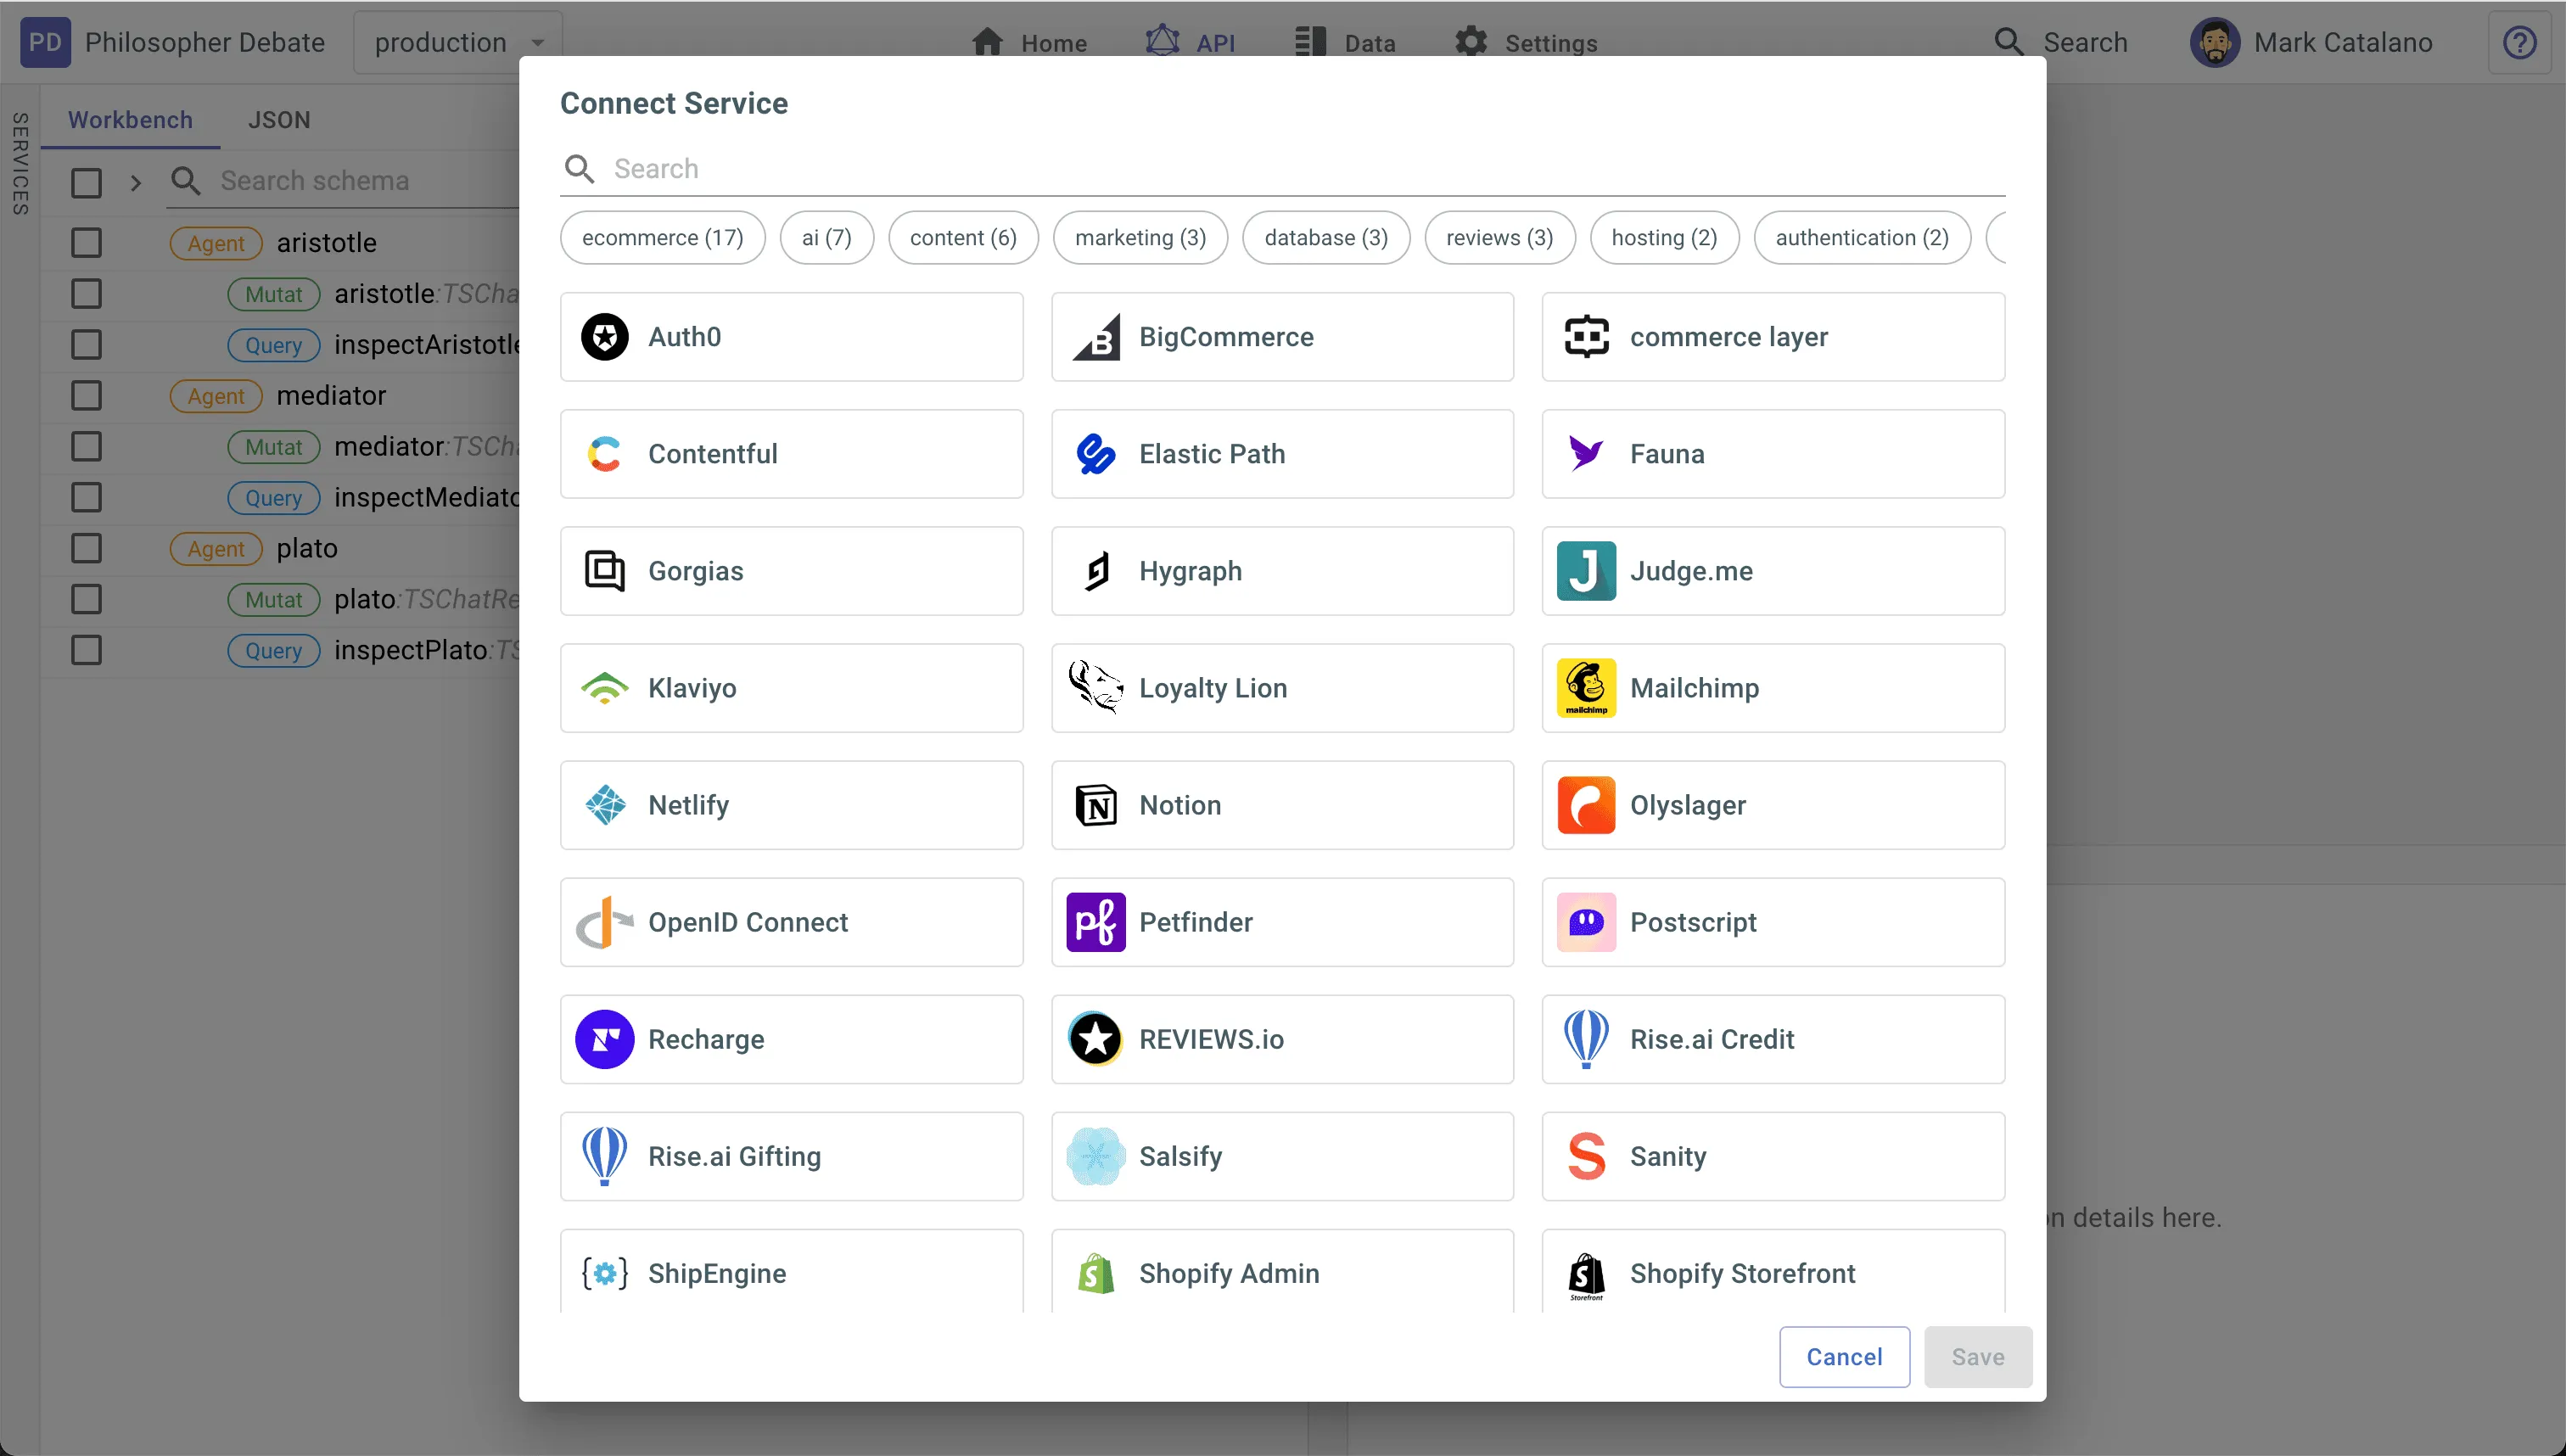The width and height of the screenshot is (2566, 1456).
Task: Click the Philosopher Debate project name
Action: (x=204, y=43)
